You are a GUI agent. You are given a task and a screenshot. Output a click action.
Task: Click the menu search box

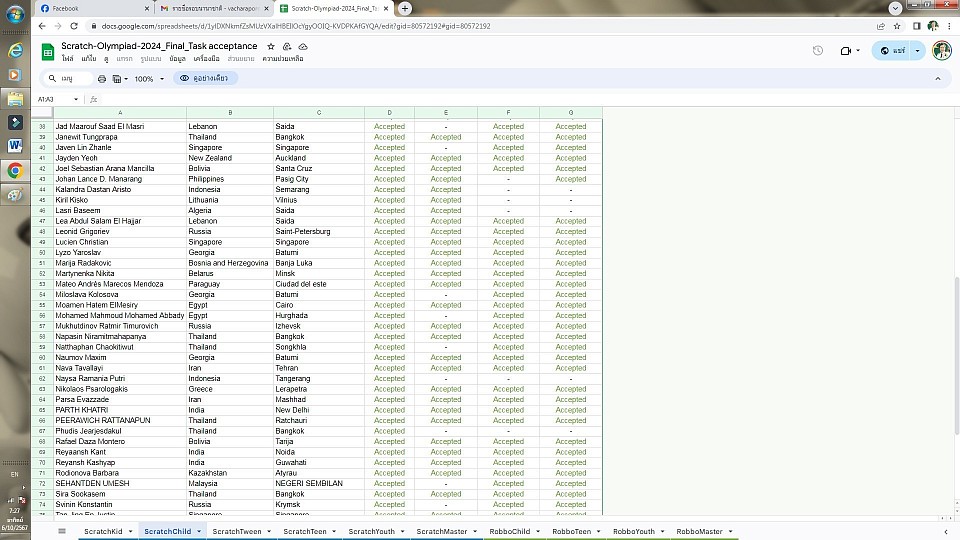click(68, 78)
